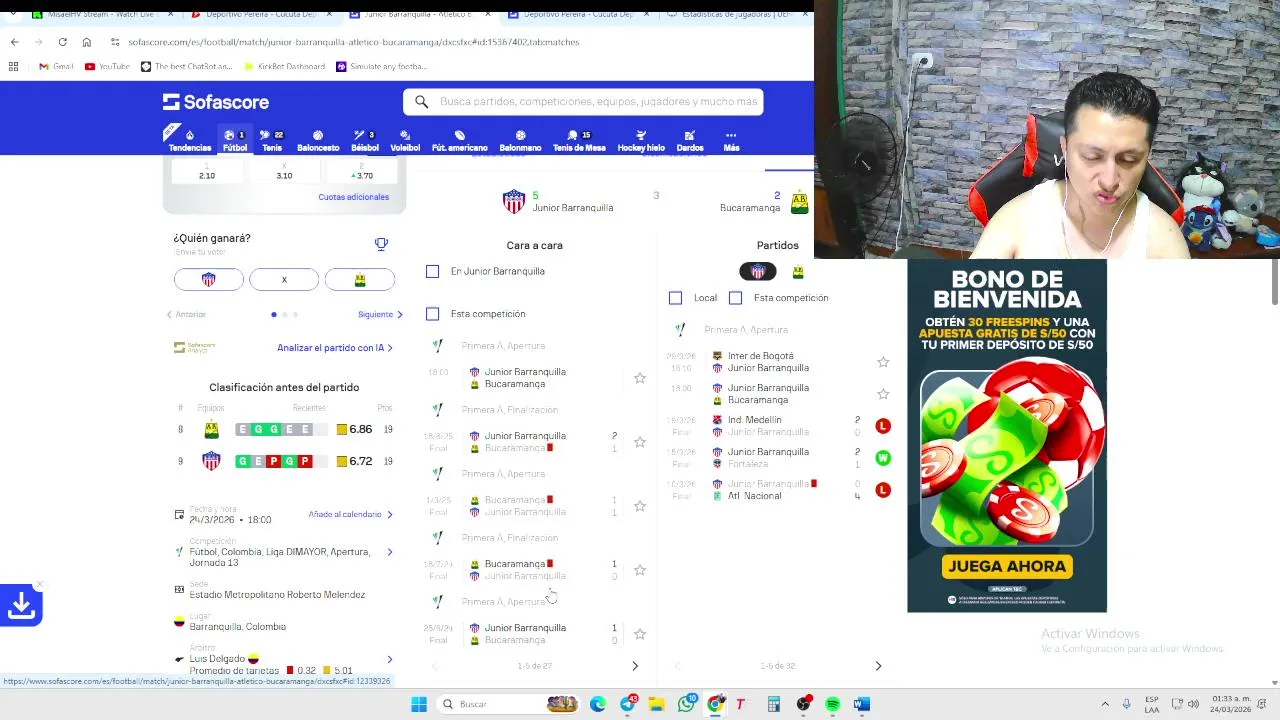Favorite the 25/3/24 Junior vs Bucaramanga match

click(x=640, y=634)
